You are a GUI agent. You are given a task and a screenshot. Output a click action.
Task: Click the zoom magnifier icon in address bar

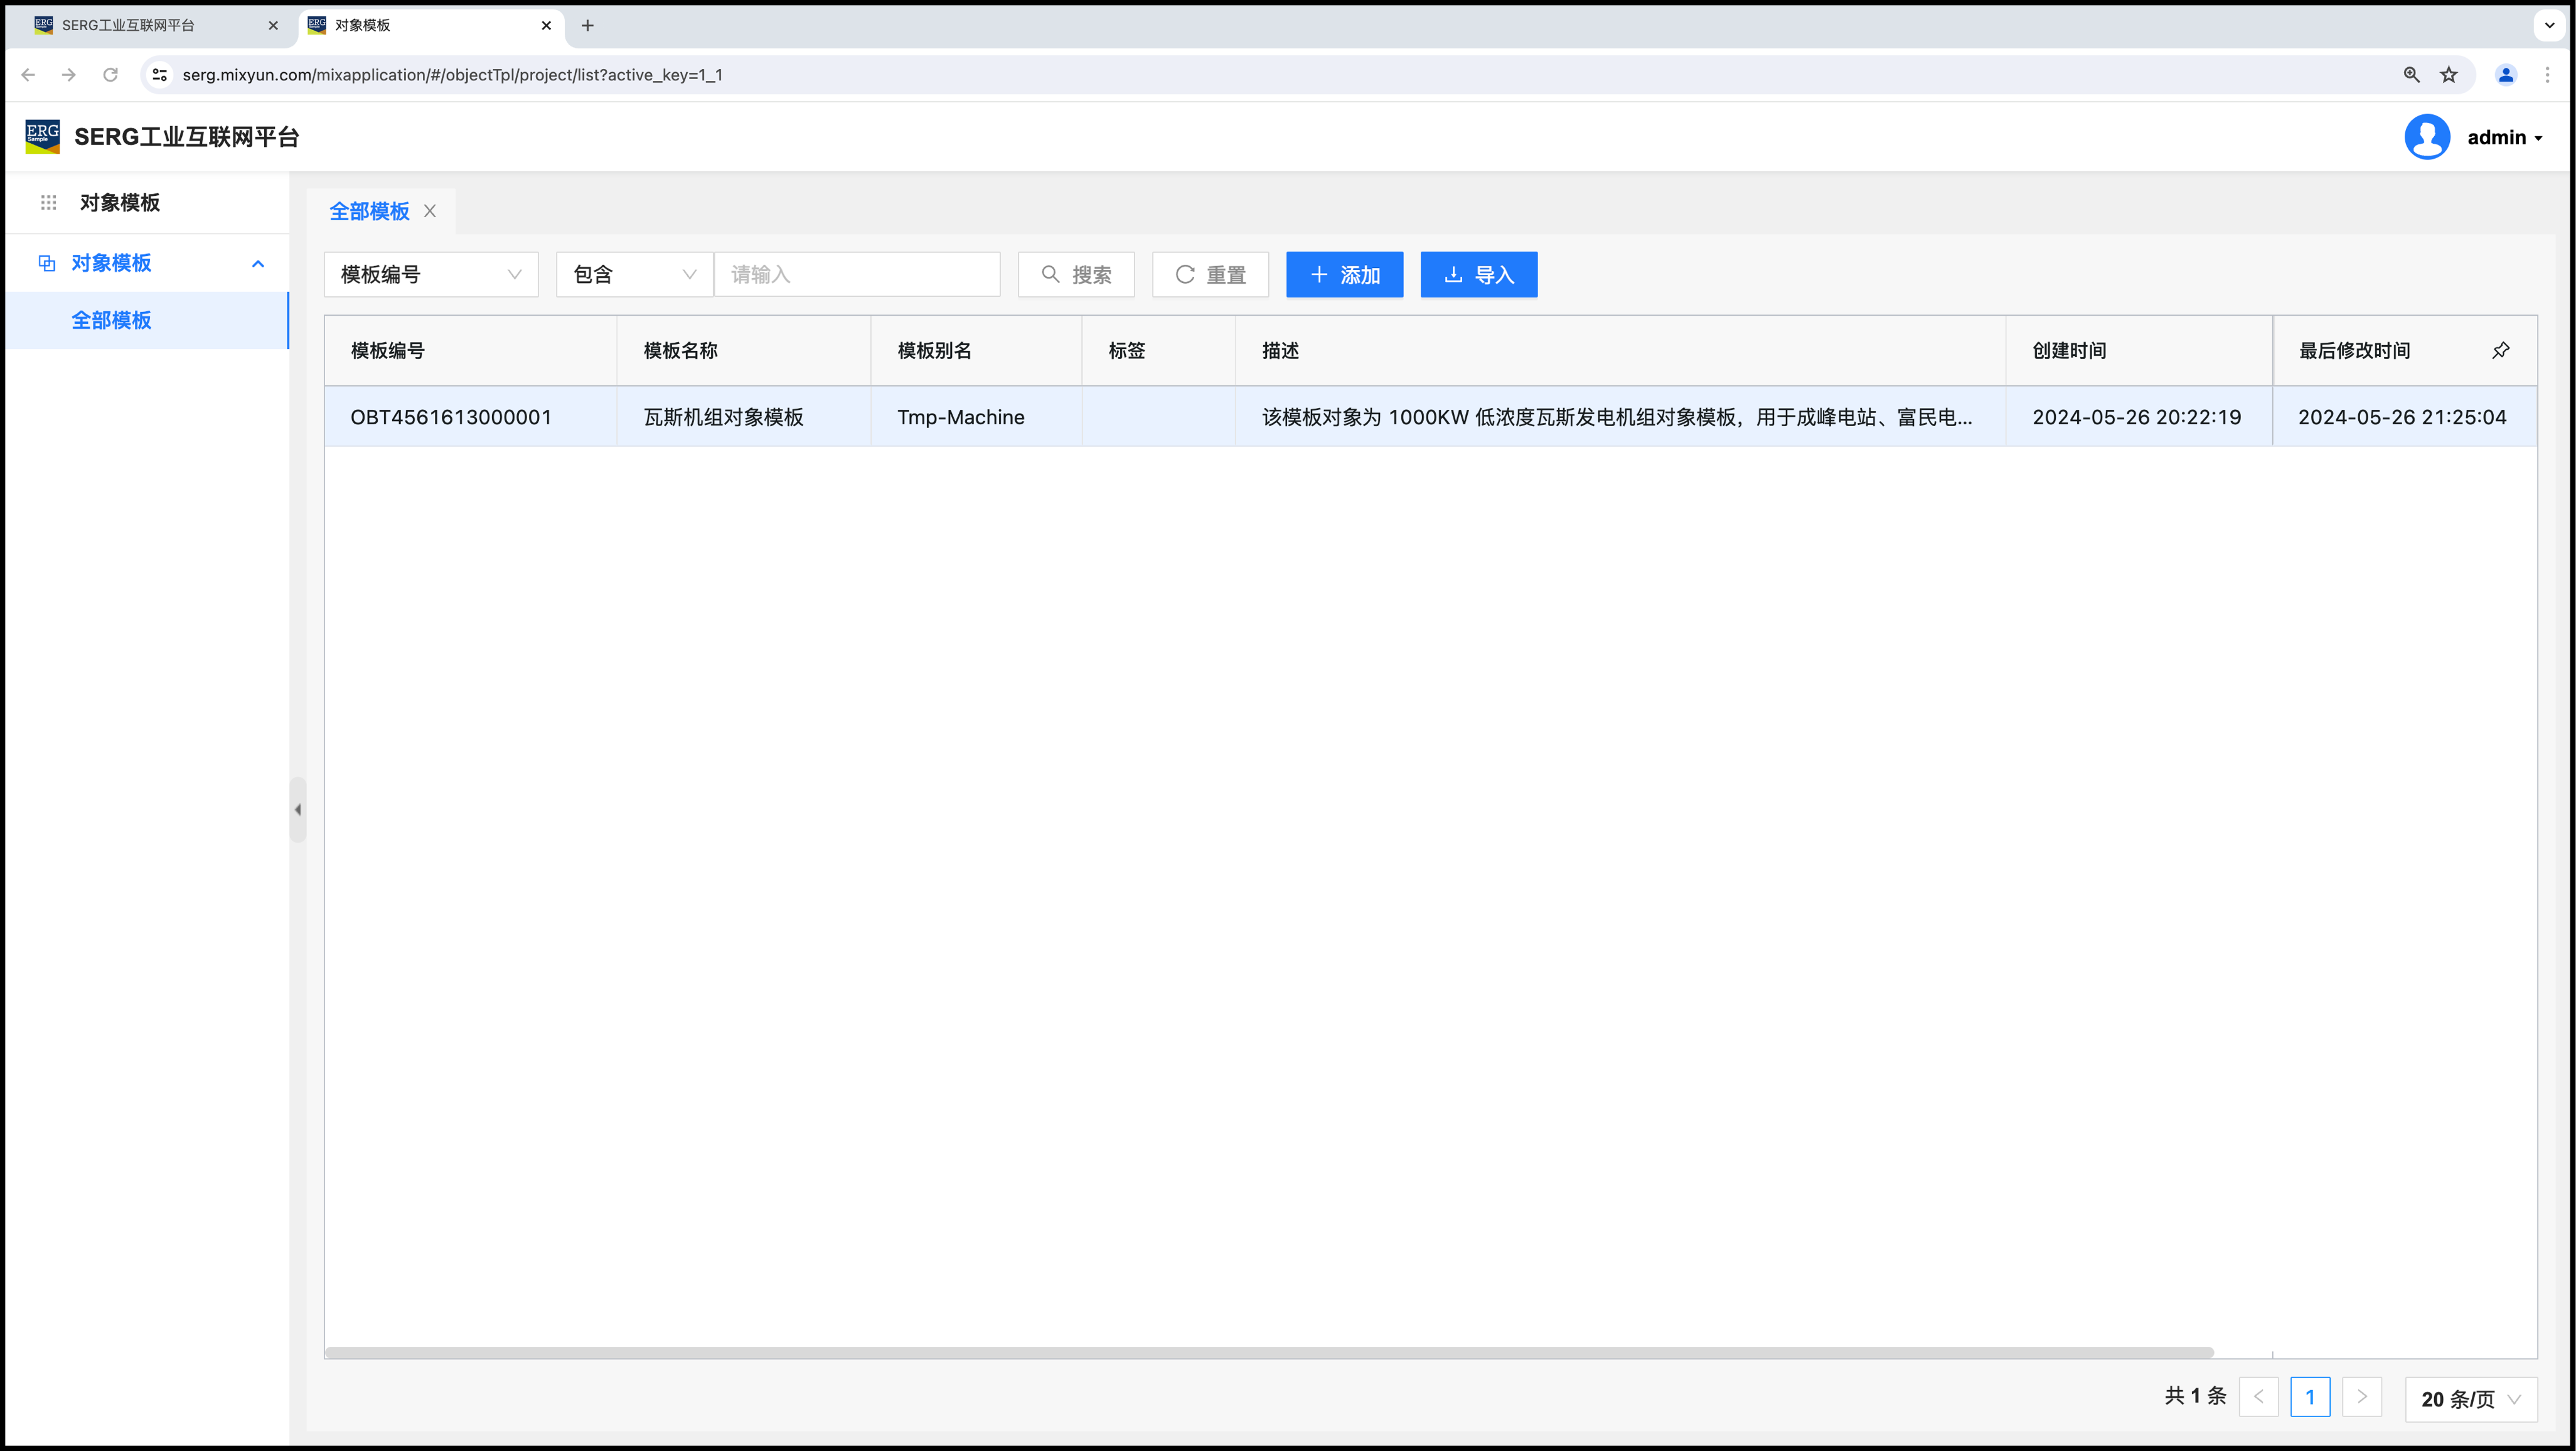click(x=2411, y=75)
